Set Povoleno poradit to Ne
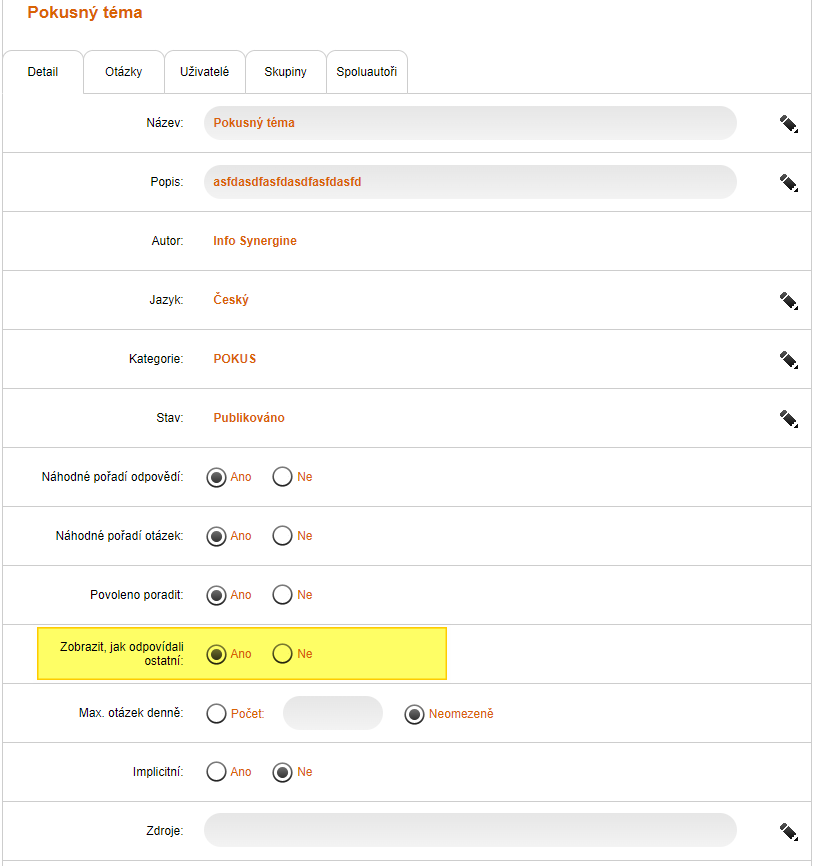This screenshot has height=866, width=823. [x=282, y=595]
